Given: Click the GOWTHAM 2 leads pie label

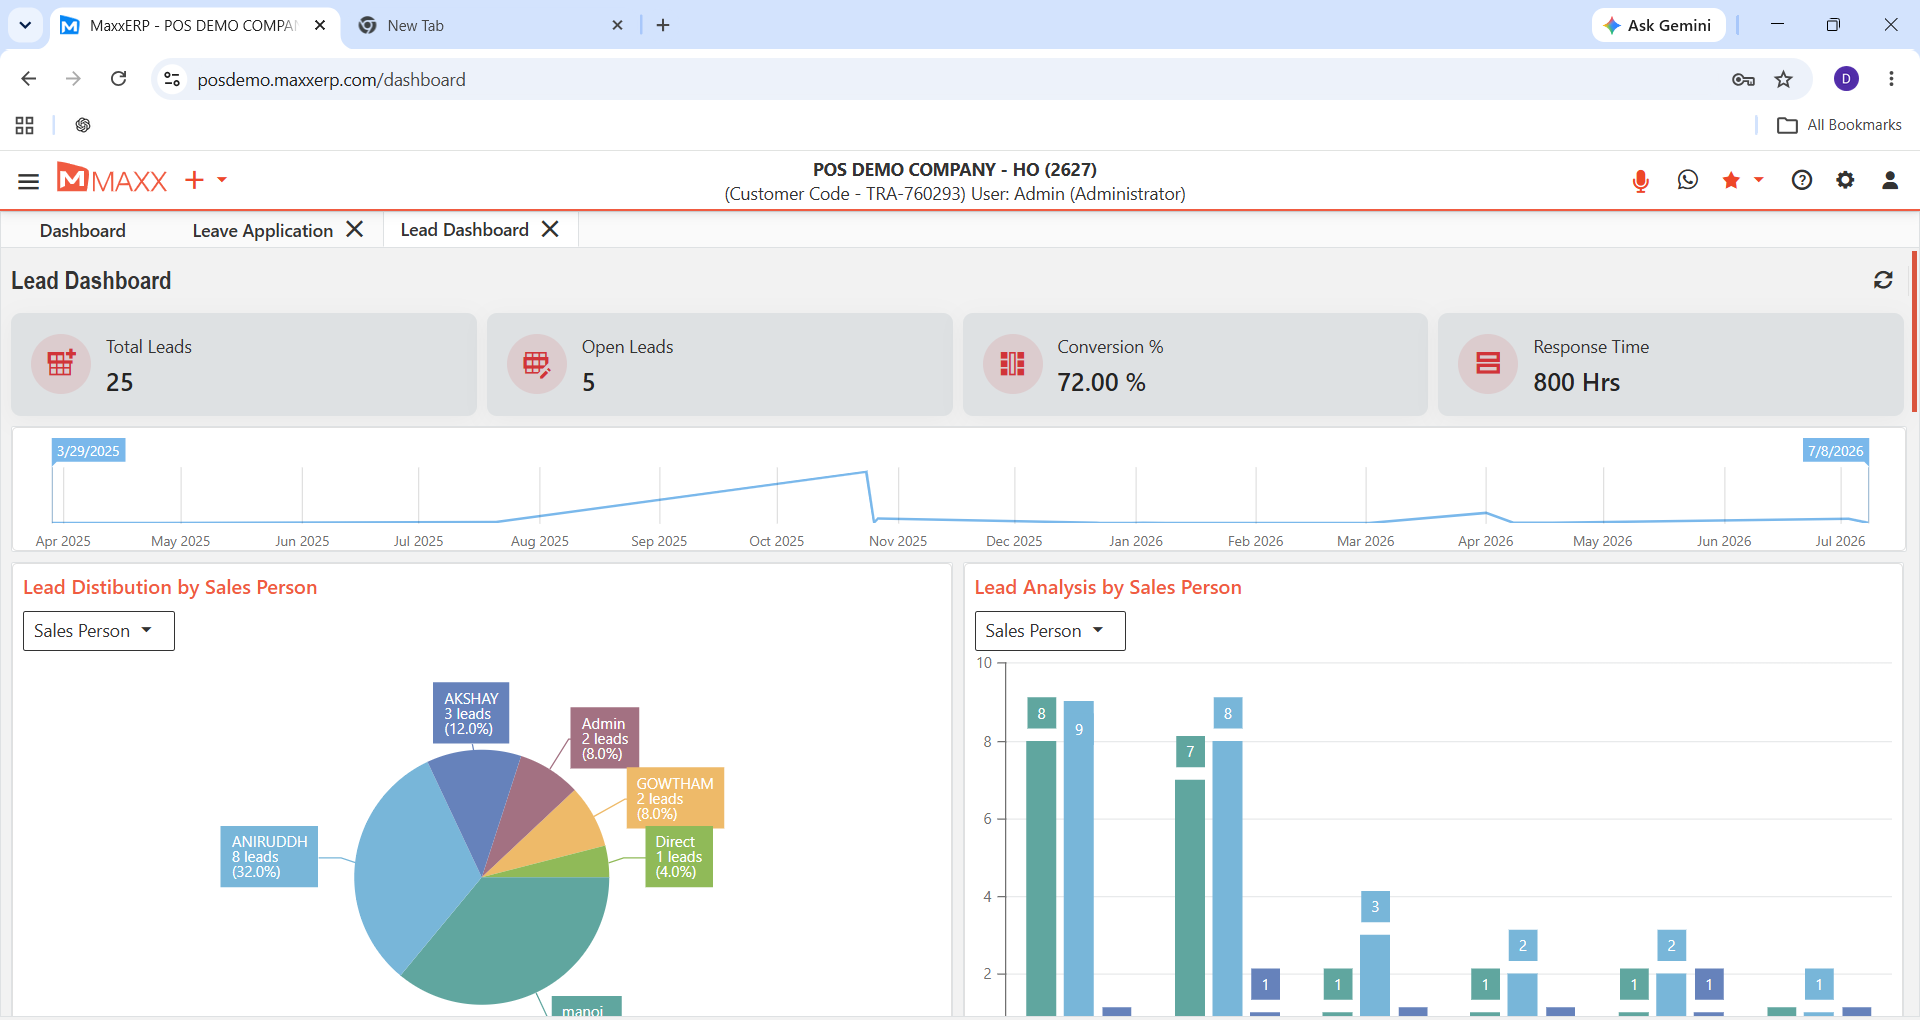Looking at the screenshot, I should [675, 798].
